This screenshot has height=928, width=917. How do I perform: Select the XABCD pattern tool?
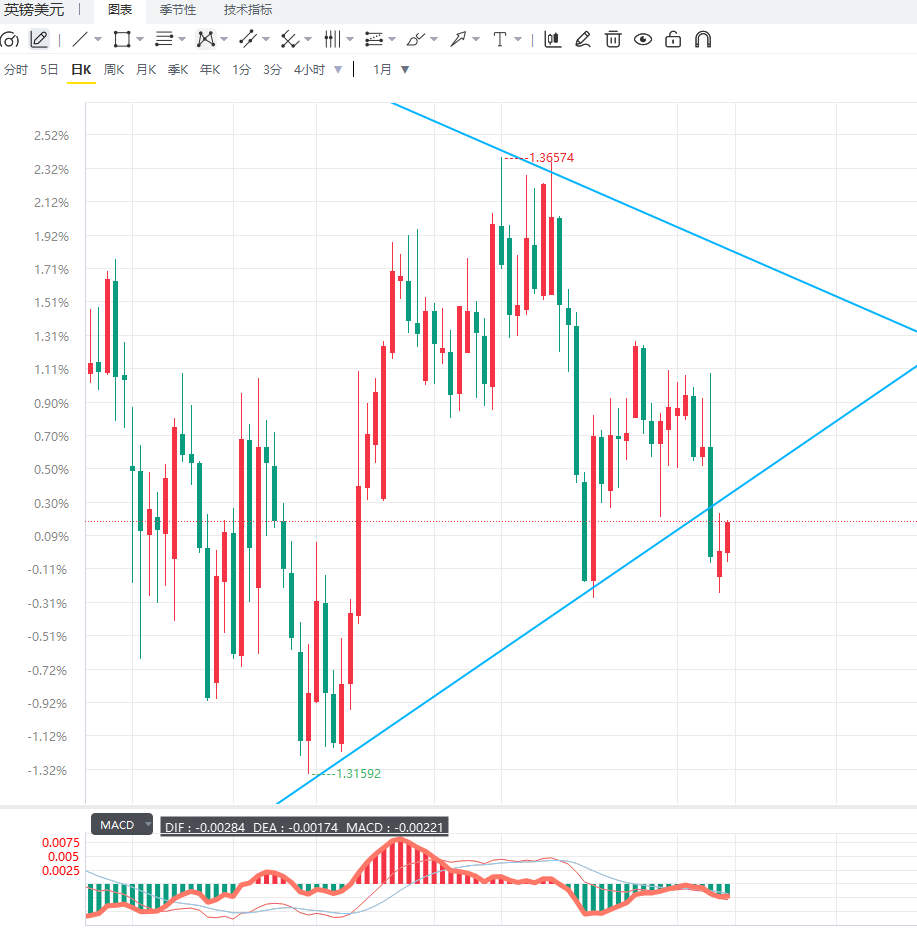(205, 40)
